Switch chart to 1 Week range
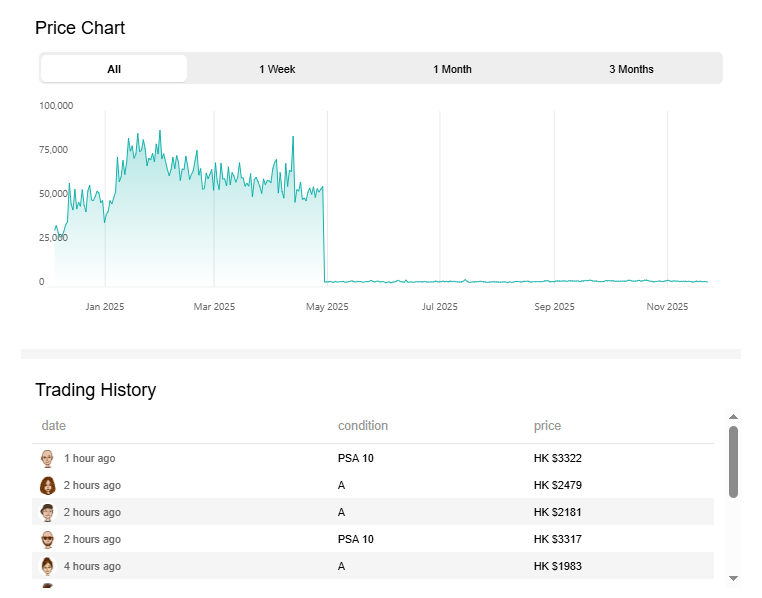 point(277,68)
